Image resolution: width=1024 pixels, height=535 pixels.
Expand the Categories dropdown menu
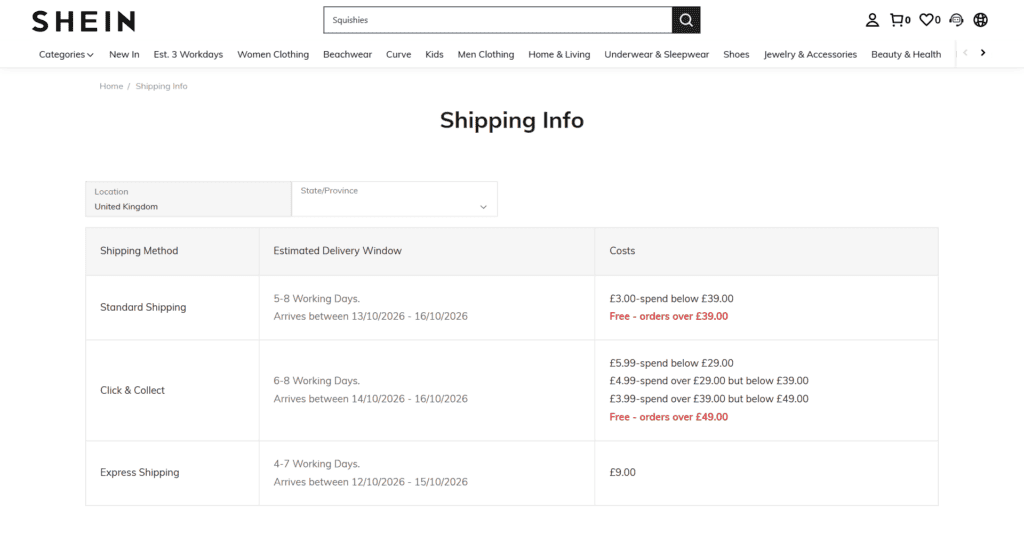coord(66,54)
